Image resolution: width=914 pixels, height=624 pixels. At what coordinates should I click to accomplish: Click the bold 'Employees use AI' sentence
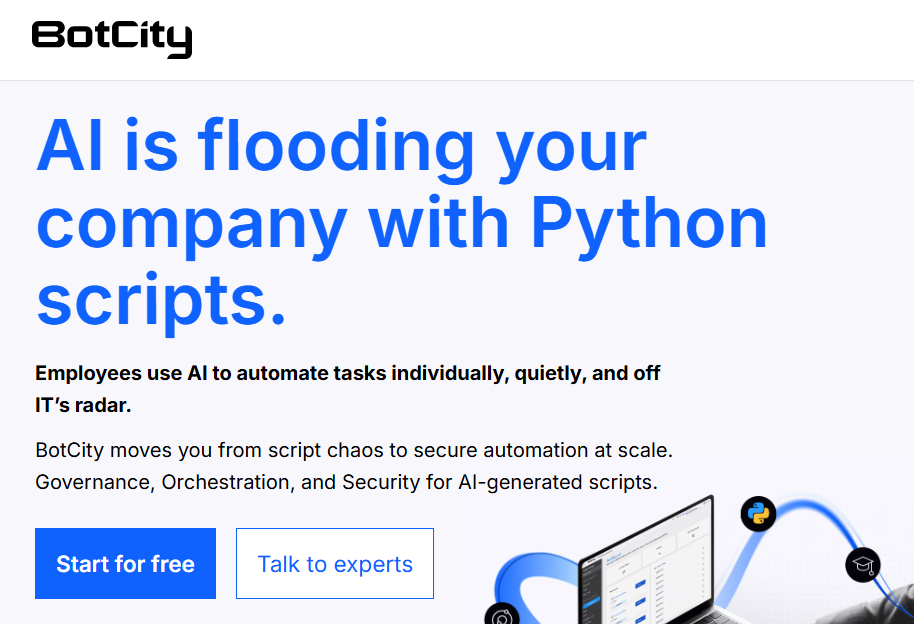pyautogui.click(x=347, y=374)
